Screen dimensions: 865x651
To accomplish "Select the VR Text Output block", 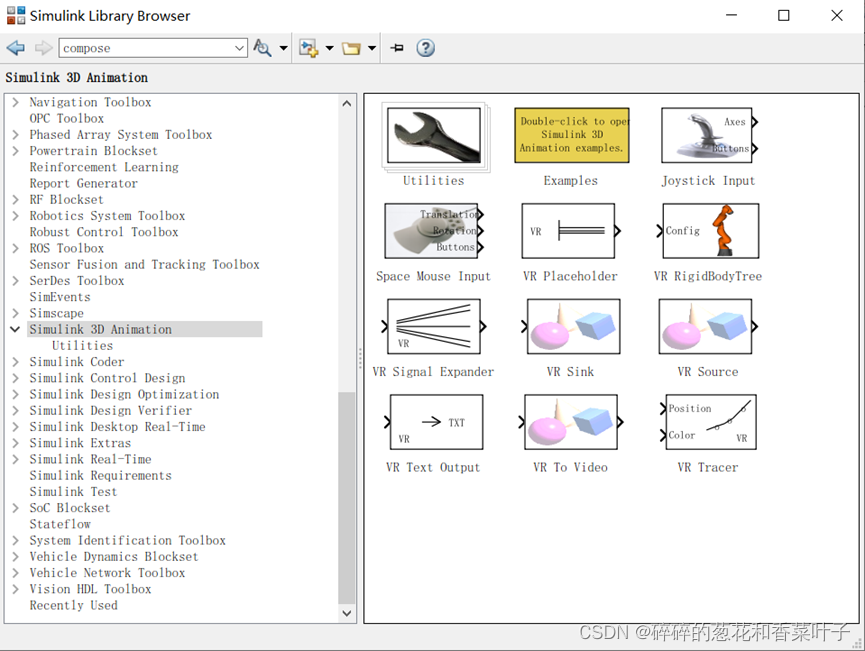I will coord(434,422).
